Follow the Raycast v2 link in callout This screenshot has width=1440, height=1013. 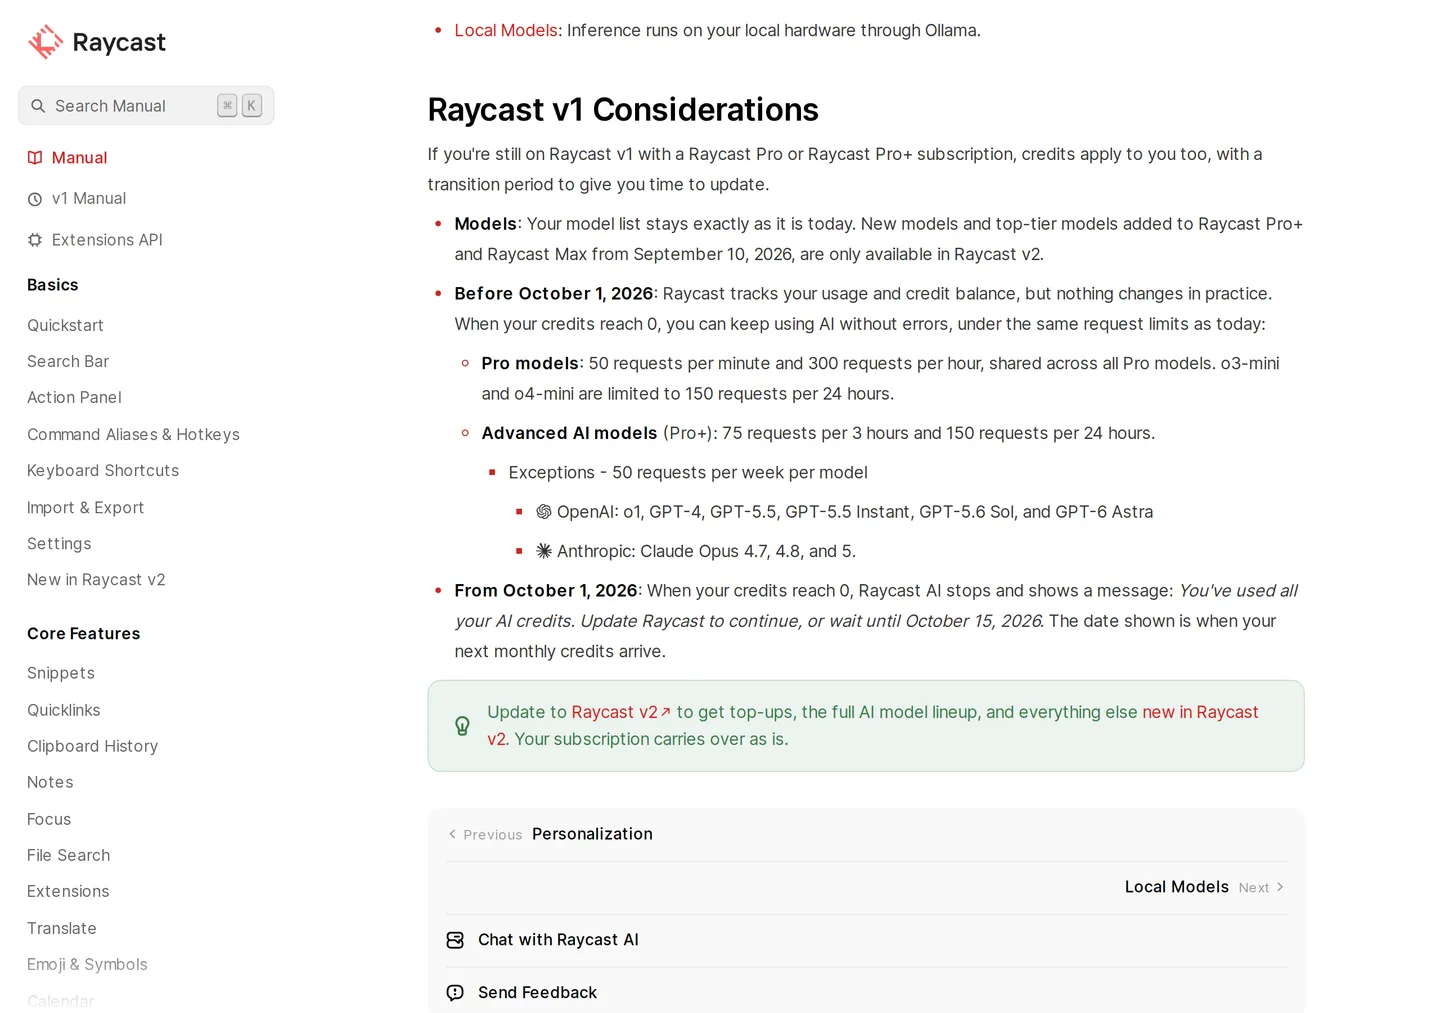pyautogui.click(x=621, y=712)
